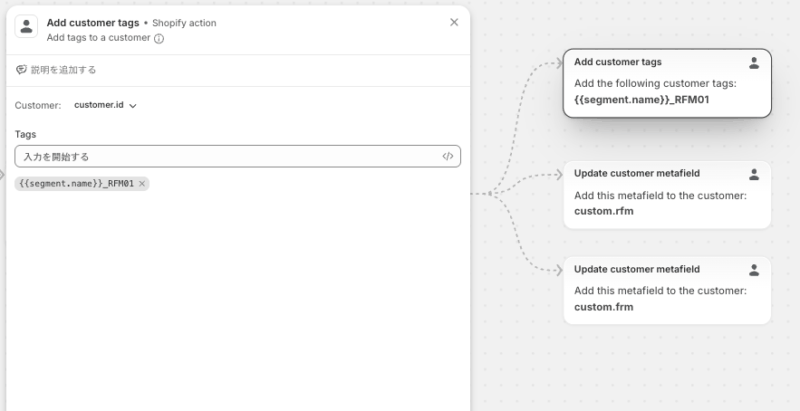Click the {{segment.name}}_RFM01 tag chip text
Screen dimensions: 800x411
point(76,184)
